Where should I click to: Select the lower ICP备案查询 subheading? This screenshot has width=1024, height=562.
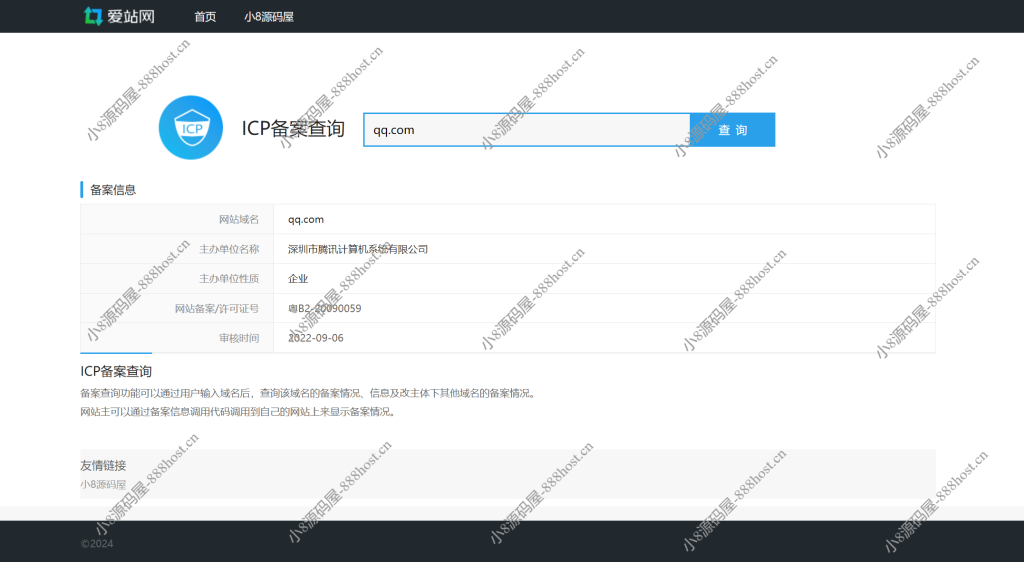pyautogui.click(x=116, y=371)
